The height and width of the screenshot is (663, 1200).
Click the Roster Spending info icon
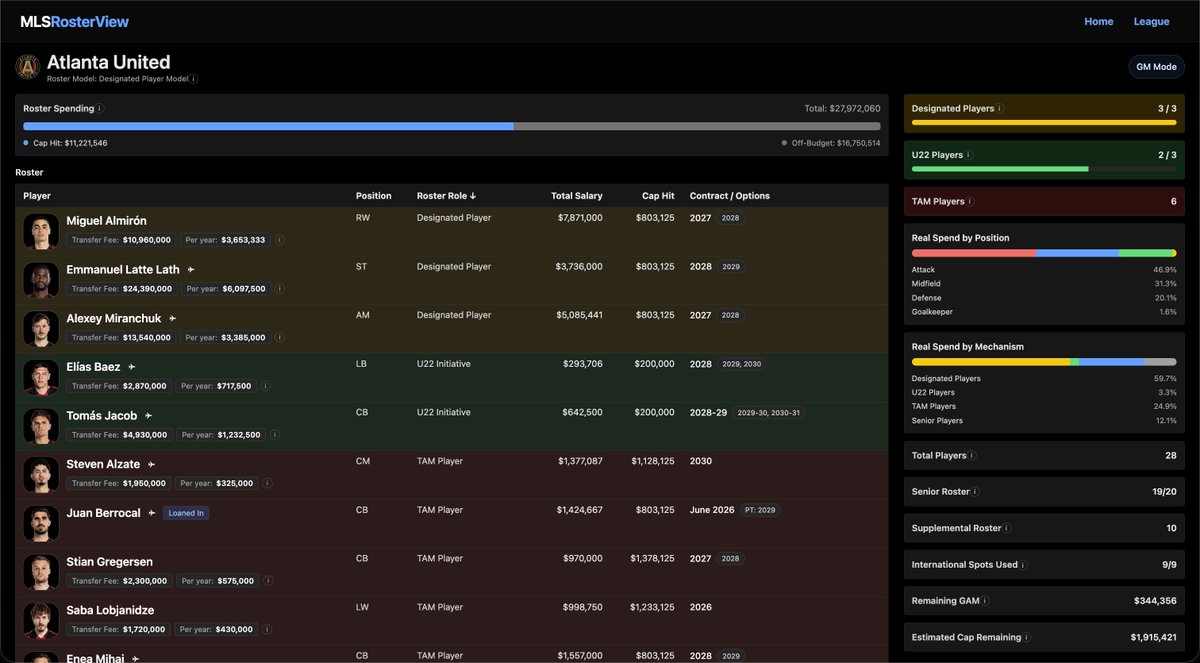pos(100,108)
